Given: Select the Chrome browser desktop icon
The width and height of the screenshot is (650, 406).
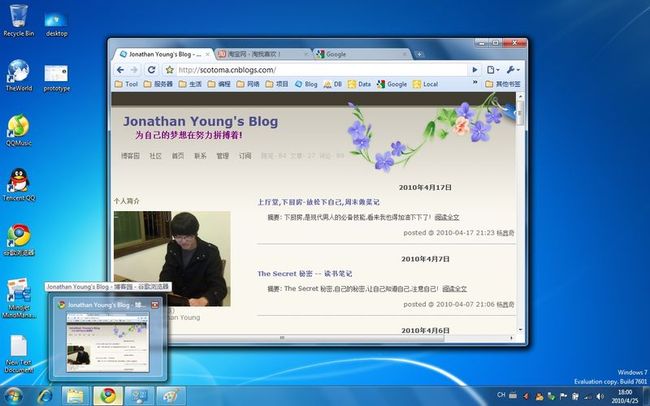Looking at the screenshot, I should 19,240.
